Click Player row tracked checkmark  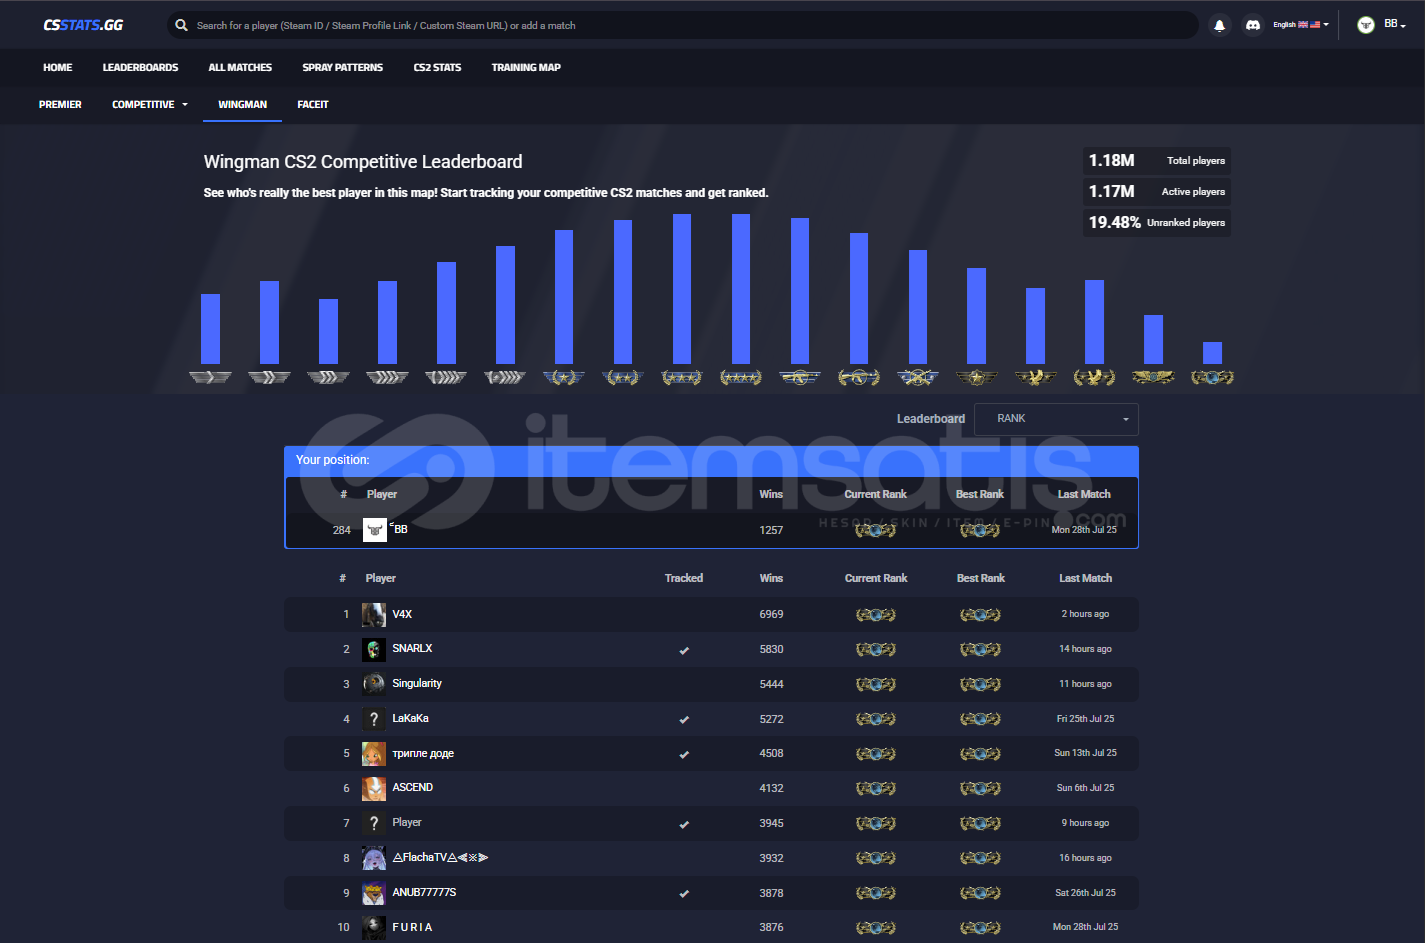[x=684, y=825]
